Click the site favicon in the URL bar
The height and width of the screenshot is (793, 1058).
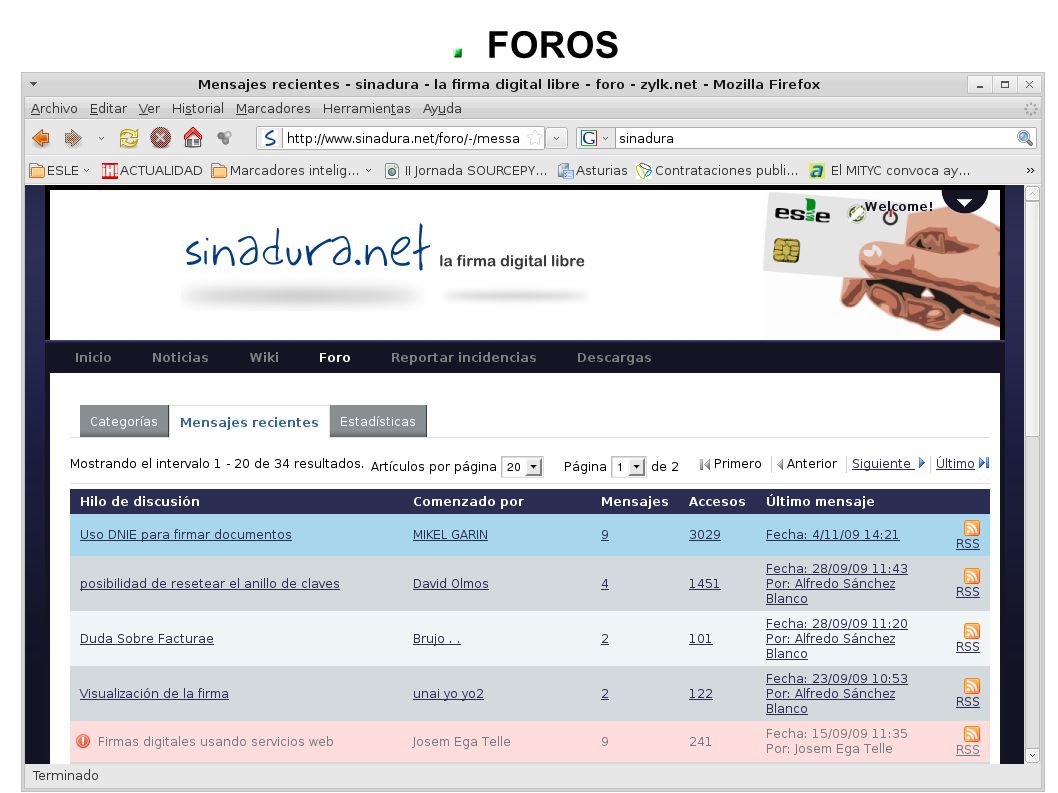point(270,138)
